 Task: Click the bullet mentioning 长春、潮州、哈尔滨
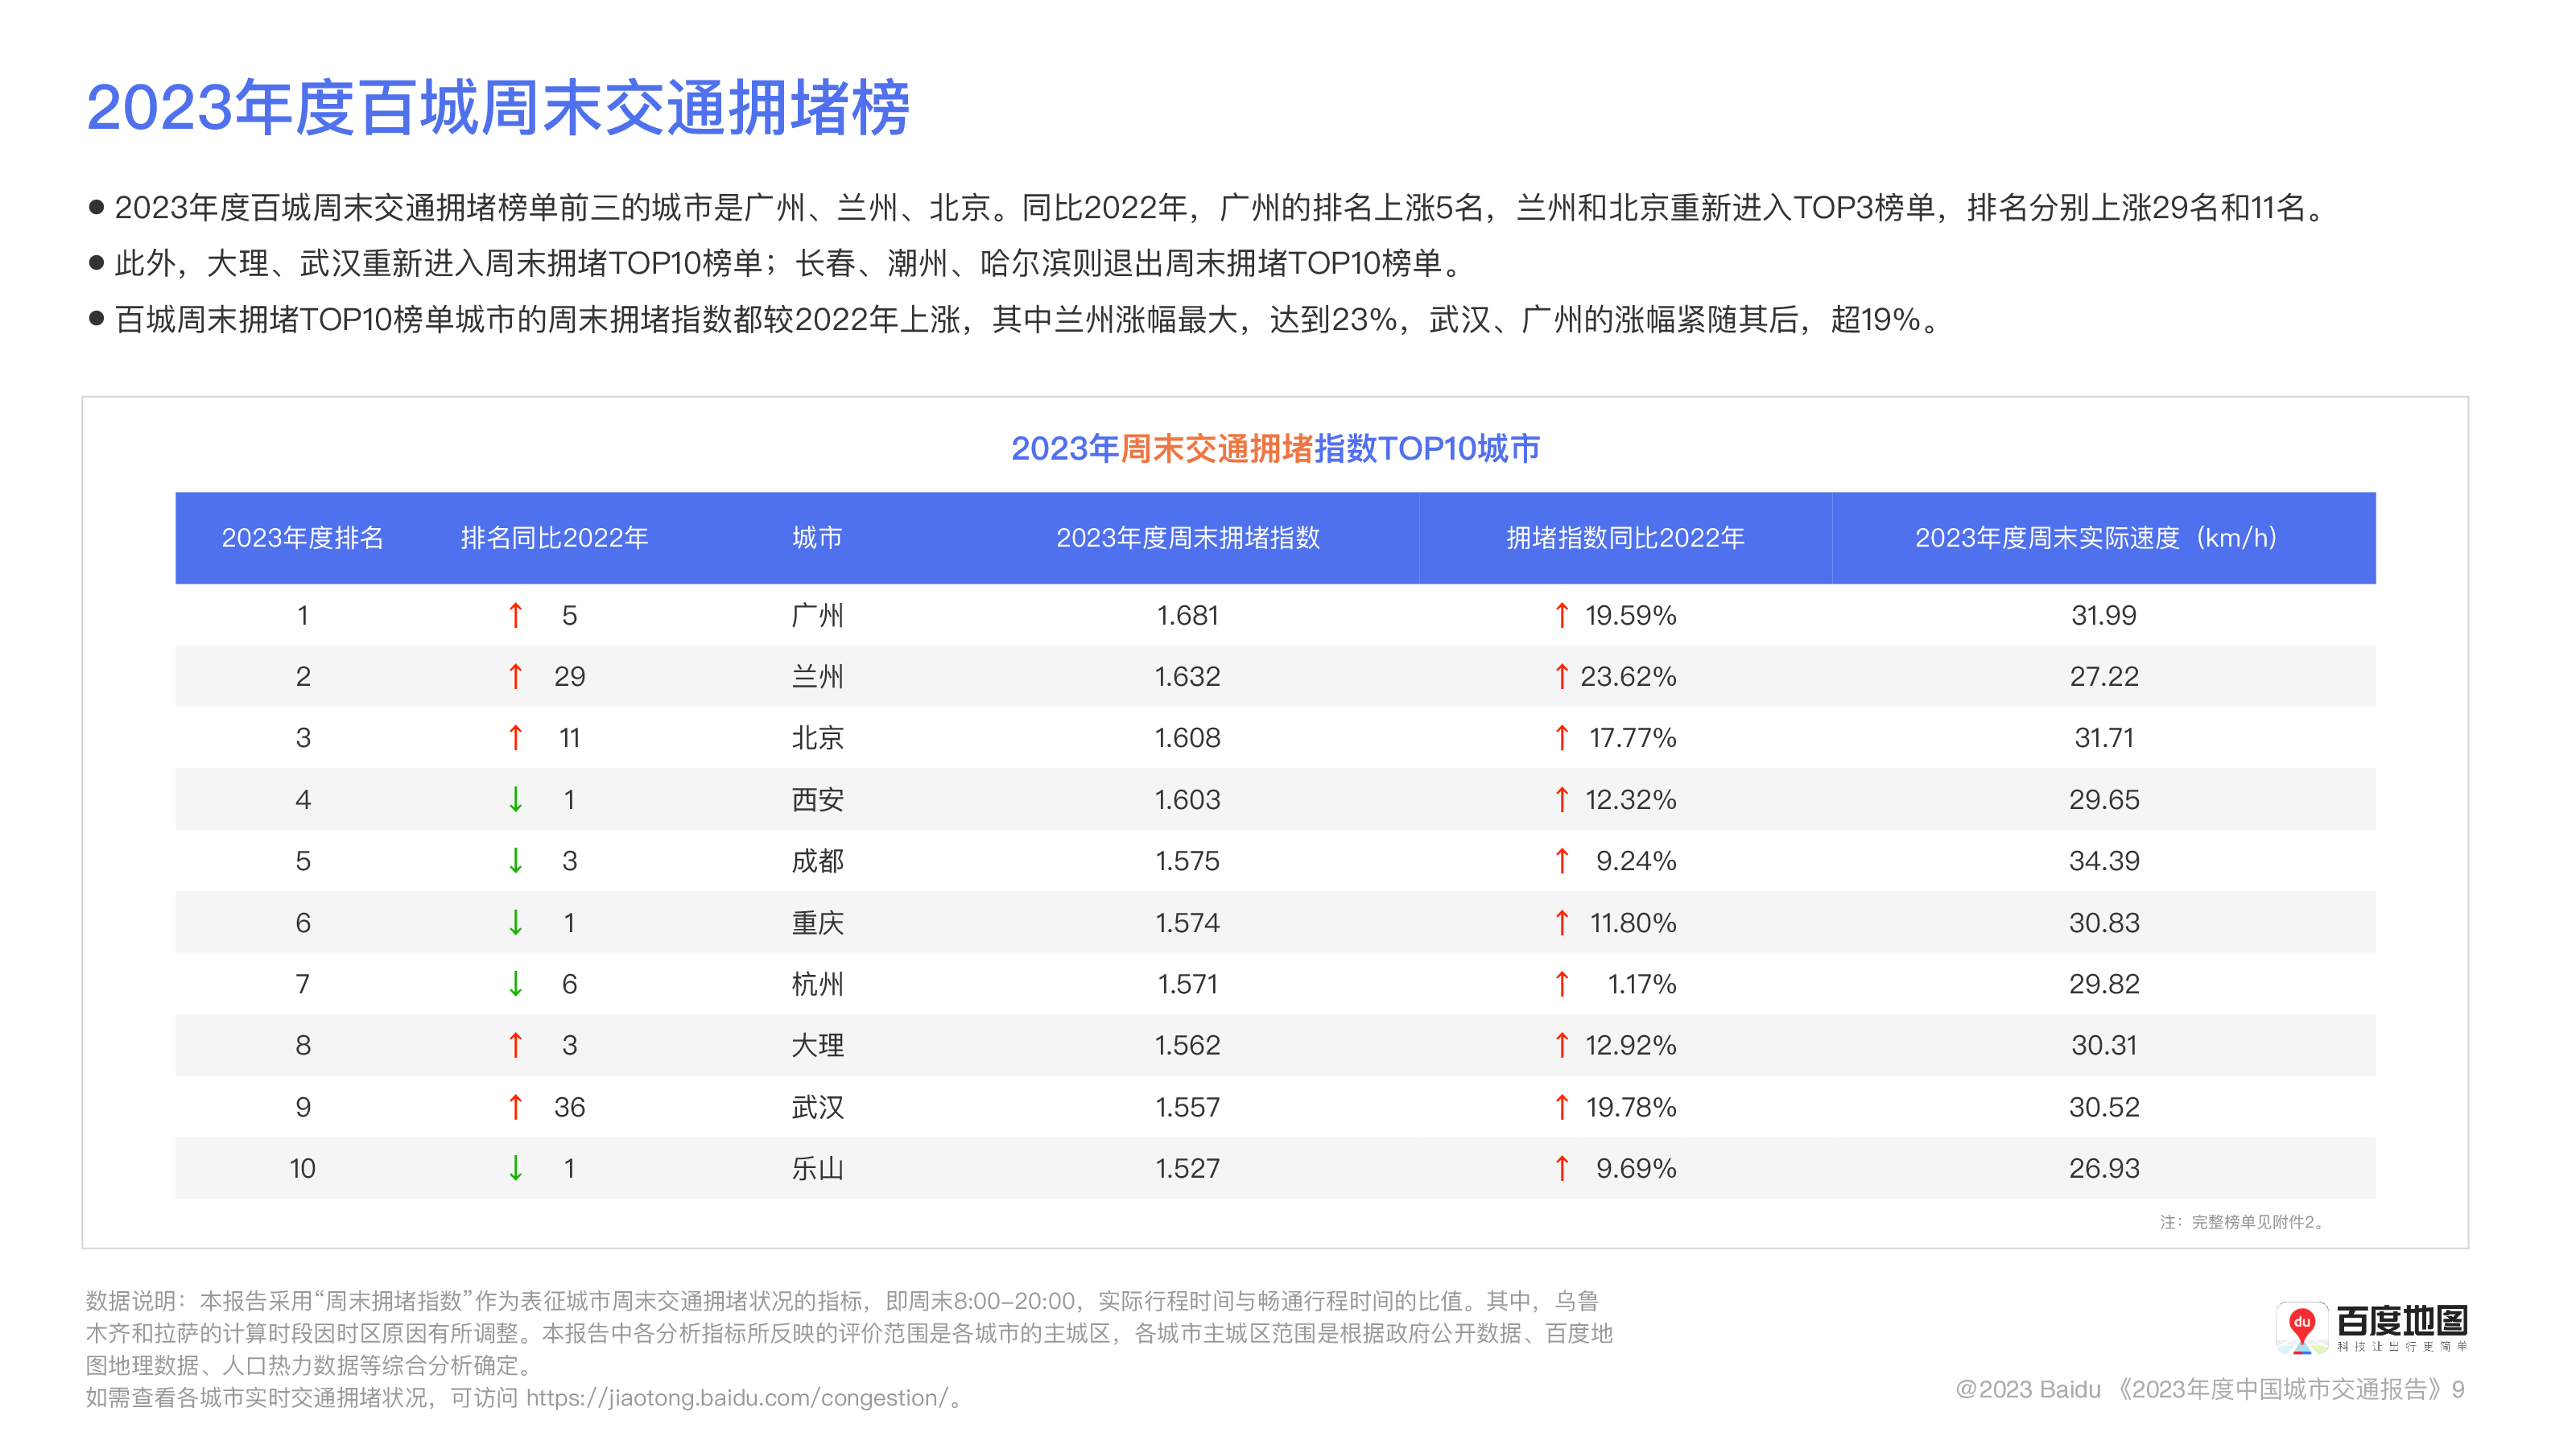pyautogui.click(x=789, y=264)
